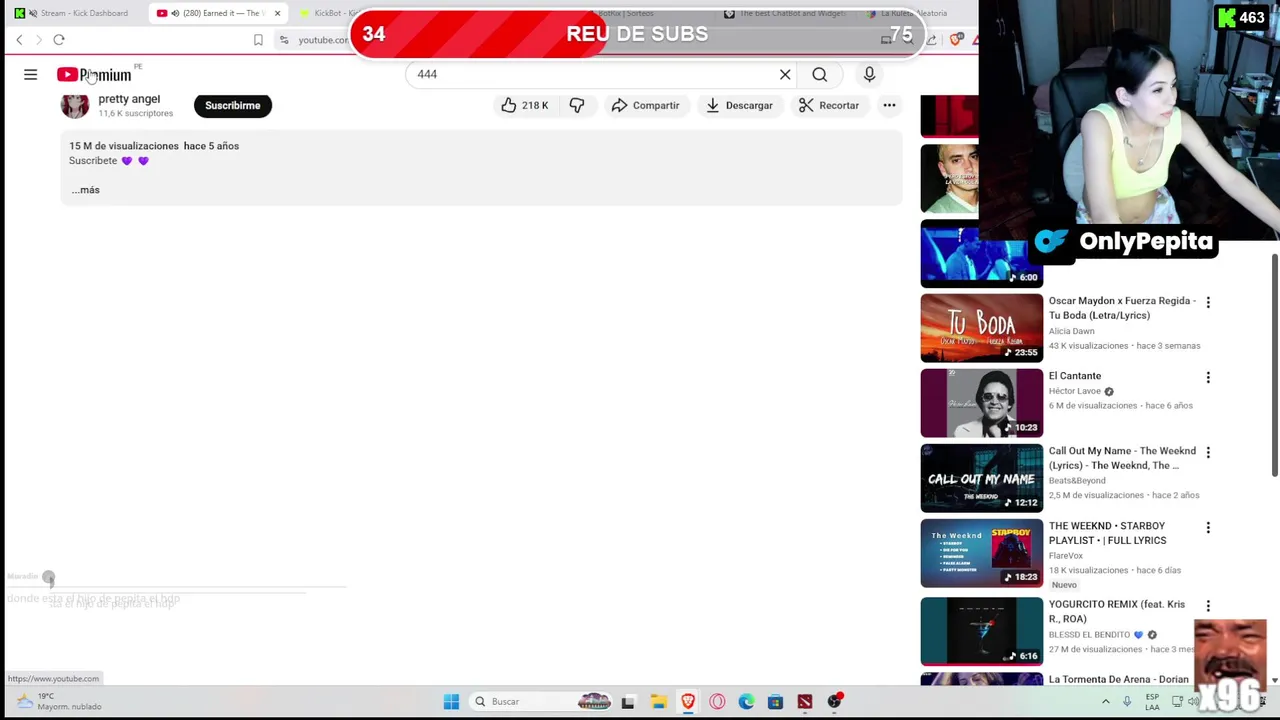Switch to The best ChatBot and Widgets tab

click(788, 13)
